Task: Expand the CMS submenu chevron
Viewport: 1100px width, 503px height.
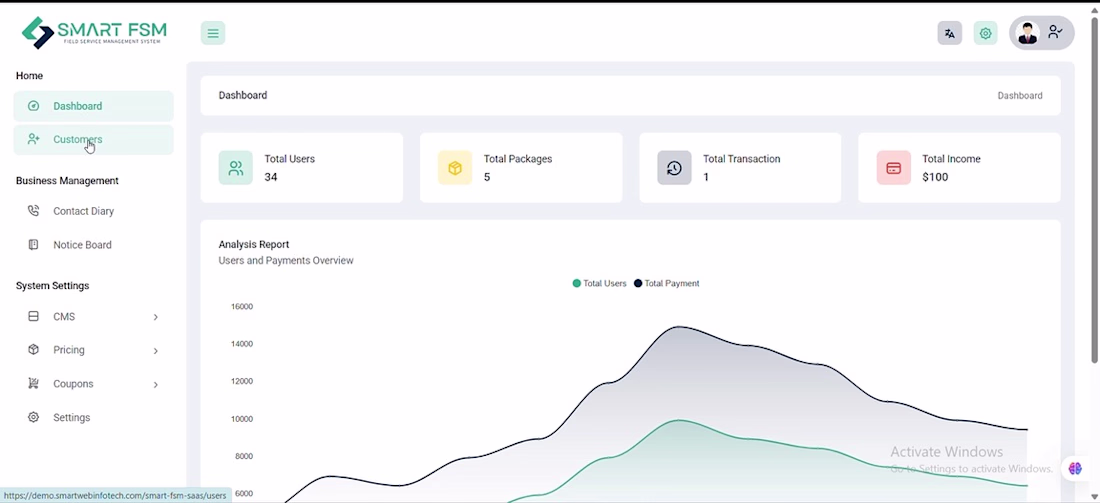Action: pyautogui.click(x=156, y=317)
